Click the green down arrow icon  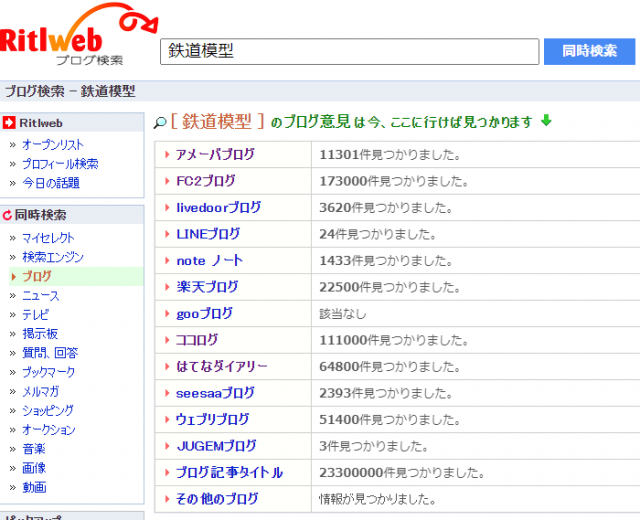546,120
